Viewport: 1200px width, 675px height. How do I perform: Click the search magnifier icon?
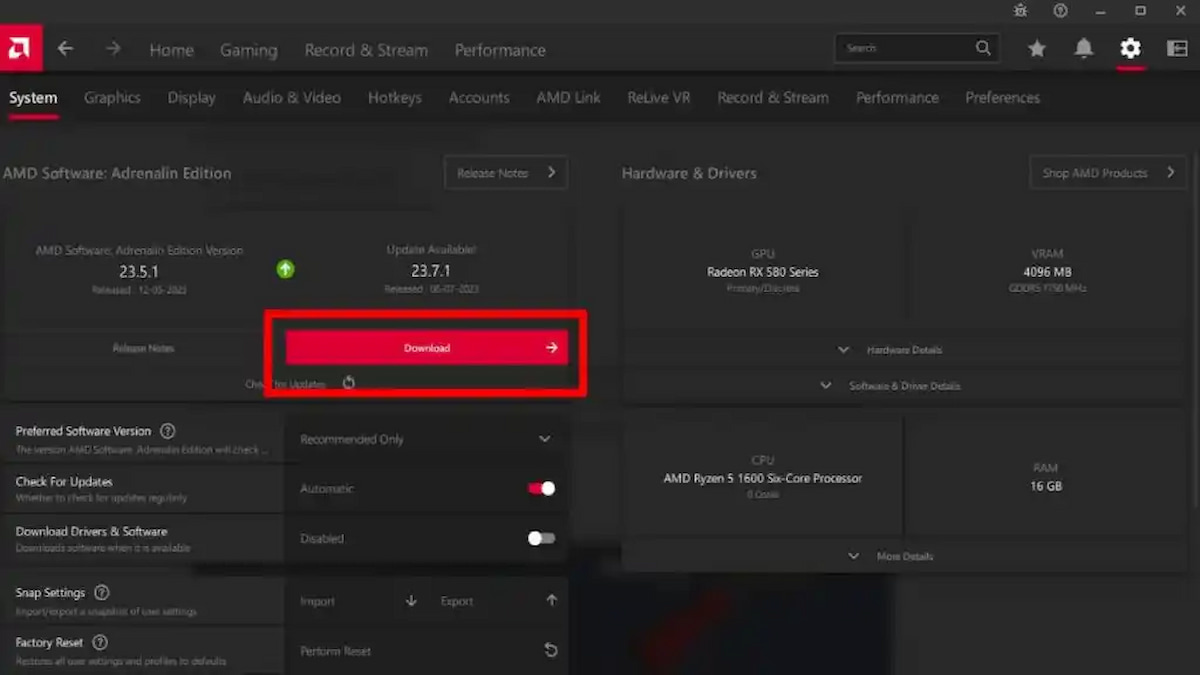click(984, 47)
